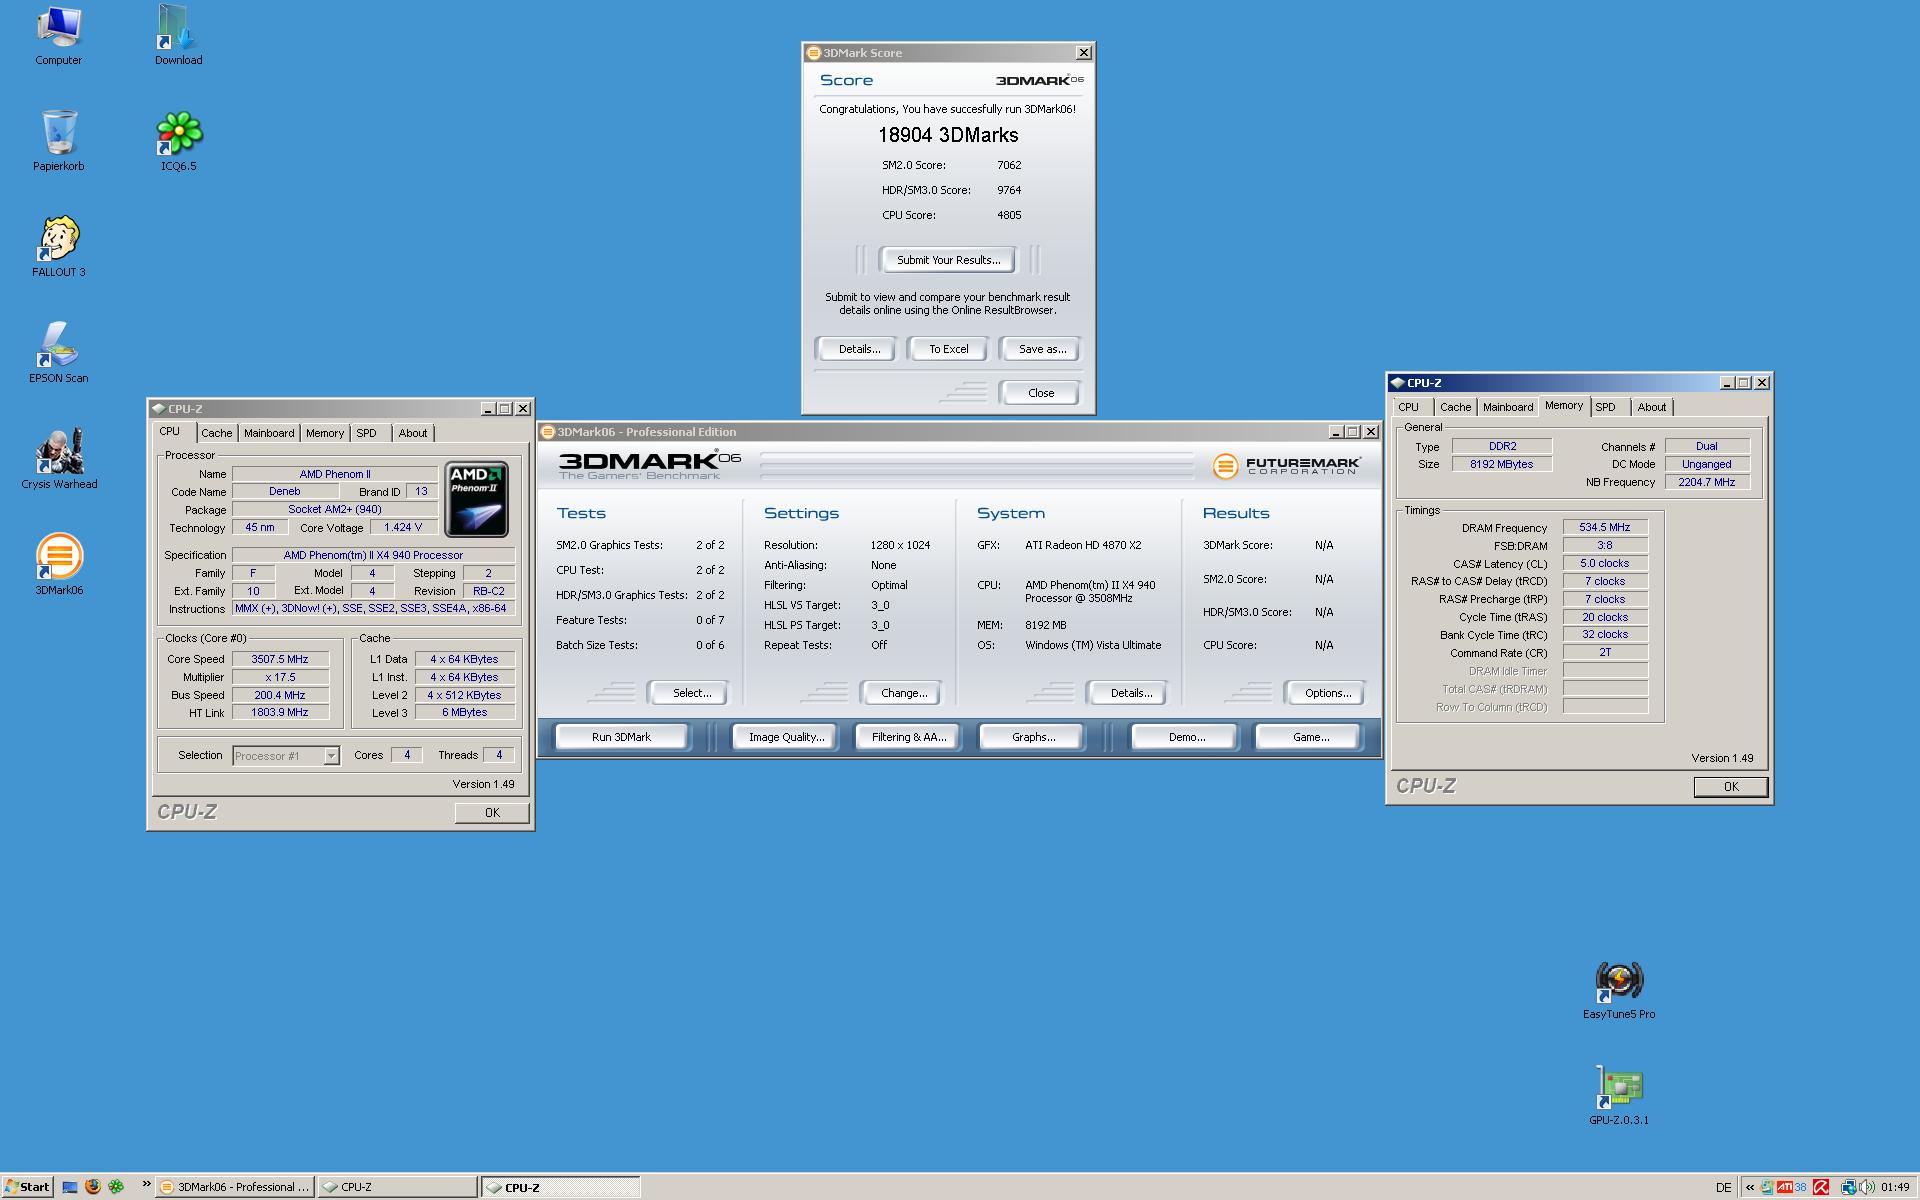Switch to Memory tab in left CPU-Z
This screenshot has width=1920, height=1200.
pyautogui.click(x=325, y=433)
